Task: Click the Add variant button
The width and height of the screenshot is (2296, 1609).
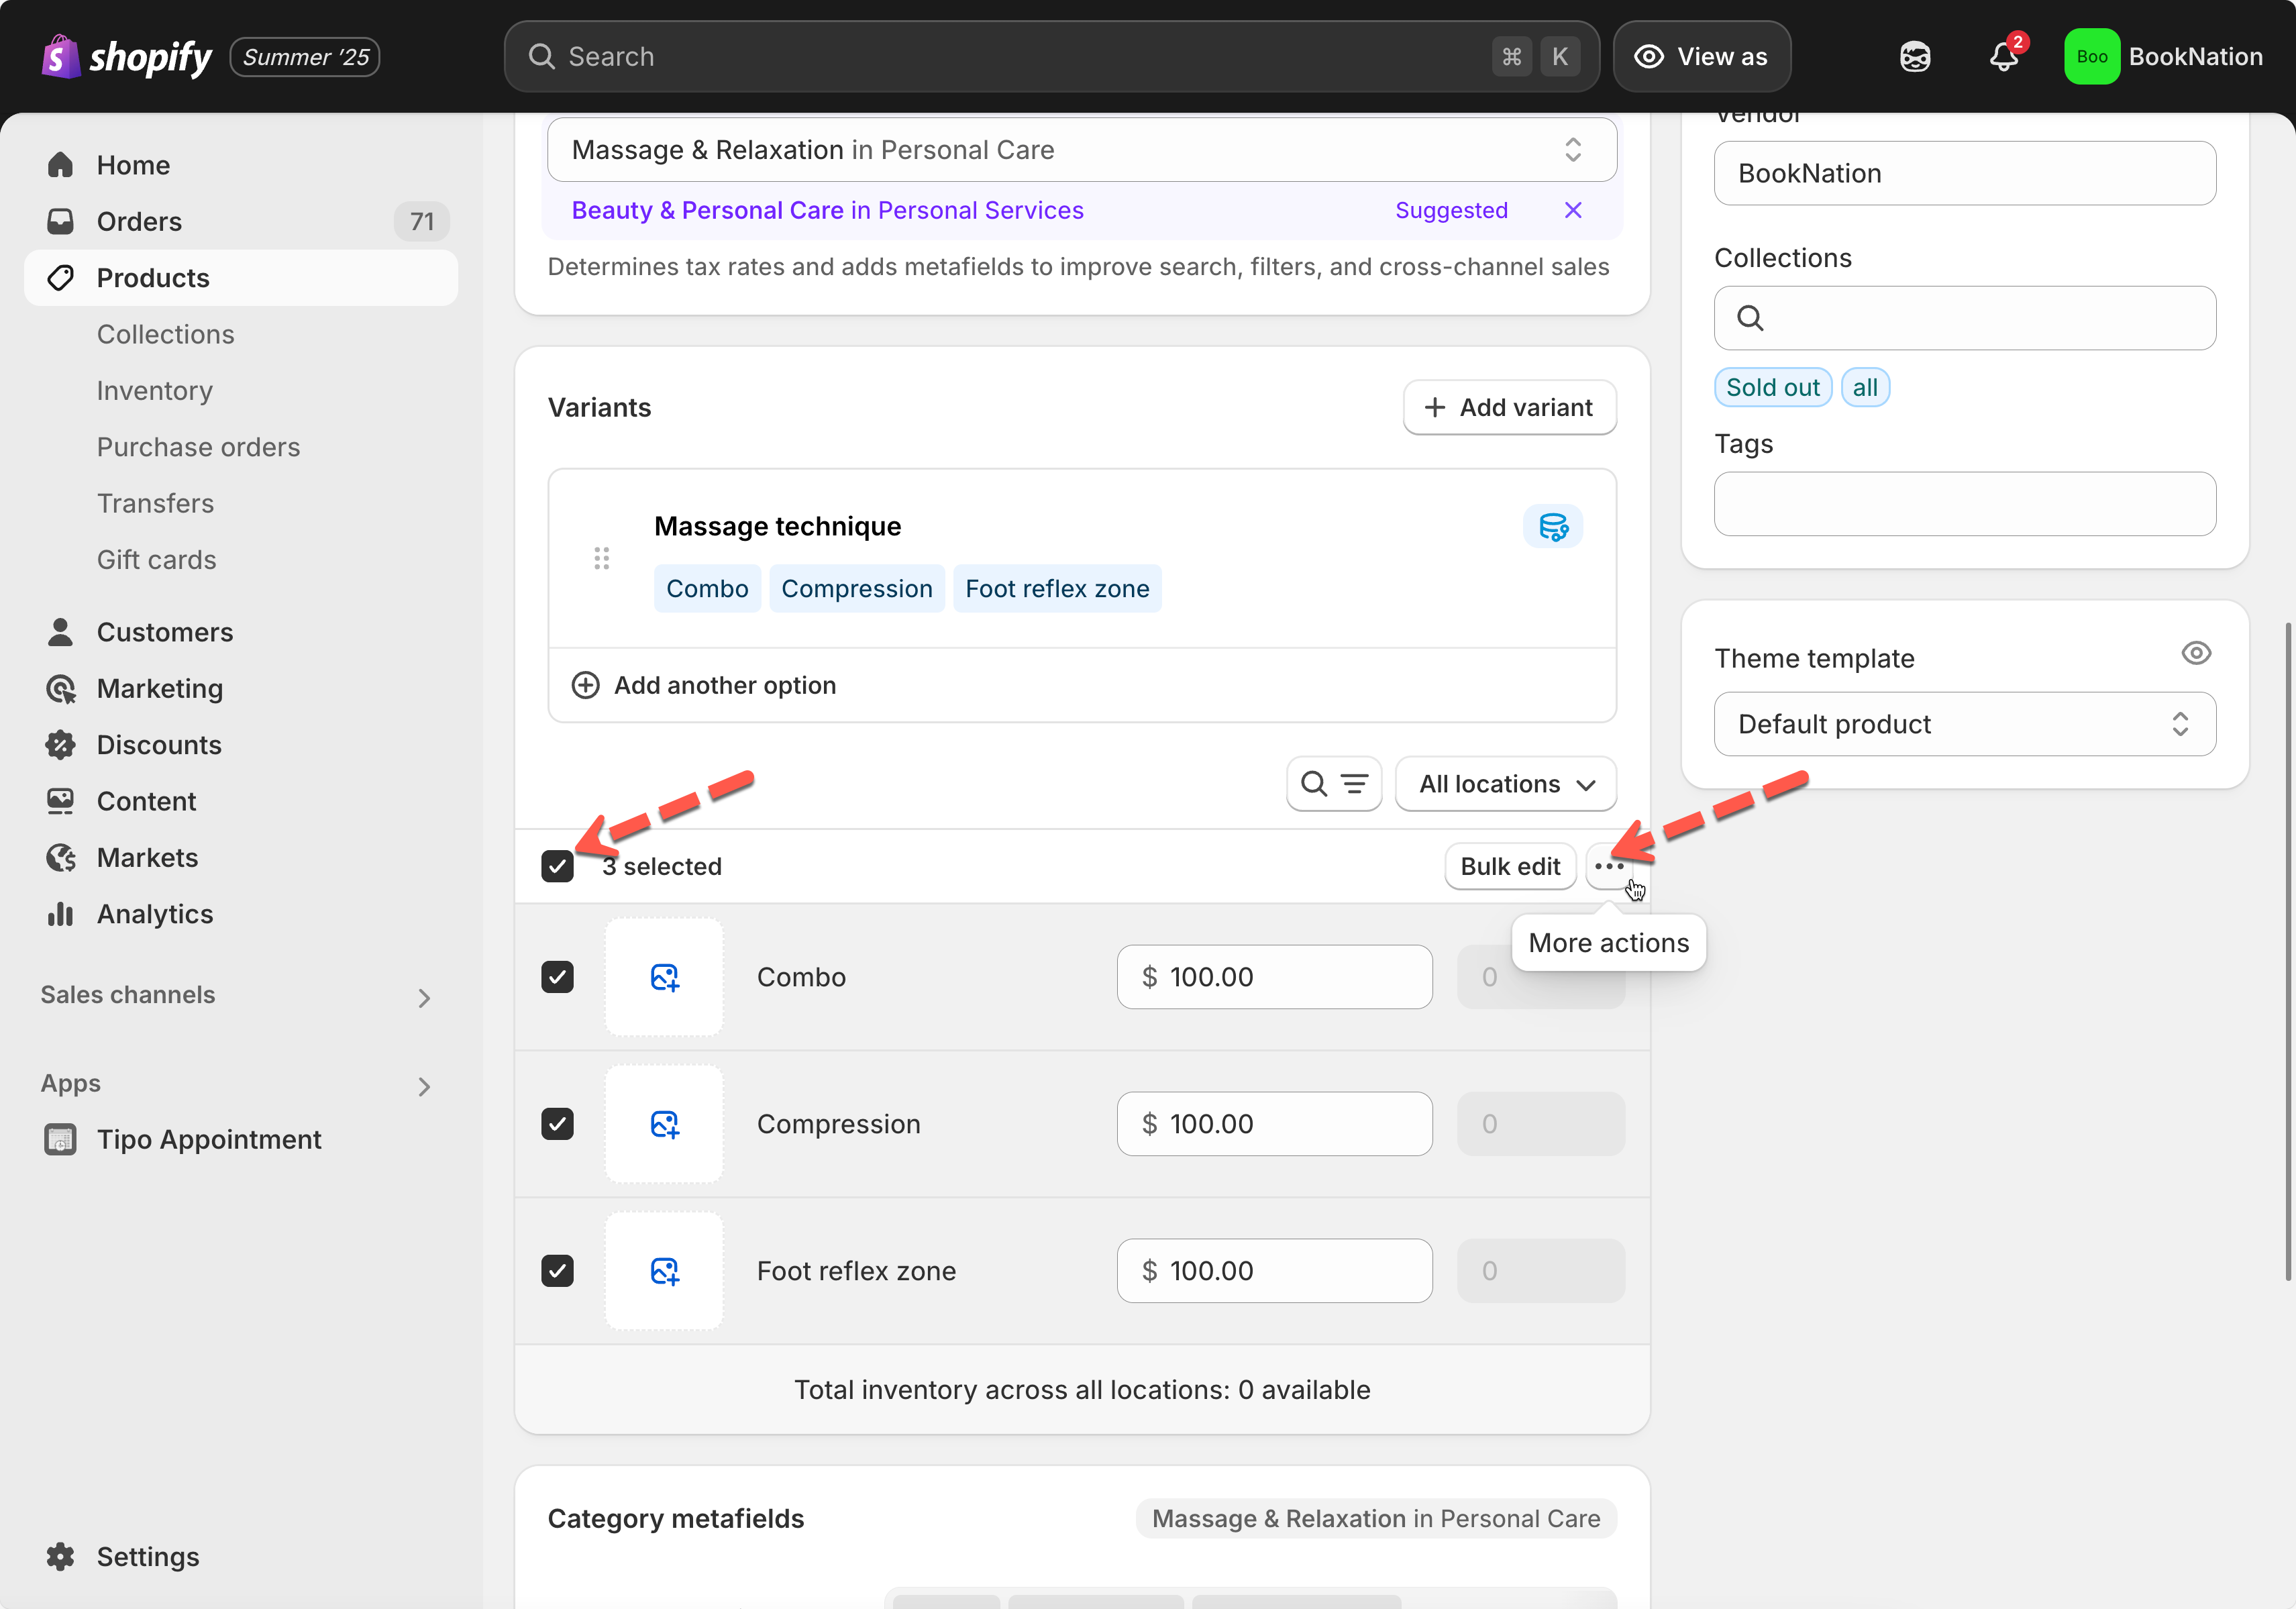Action: (1509, 408)
